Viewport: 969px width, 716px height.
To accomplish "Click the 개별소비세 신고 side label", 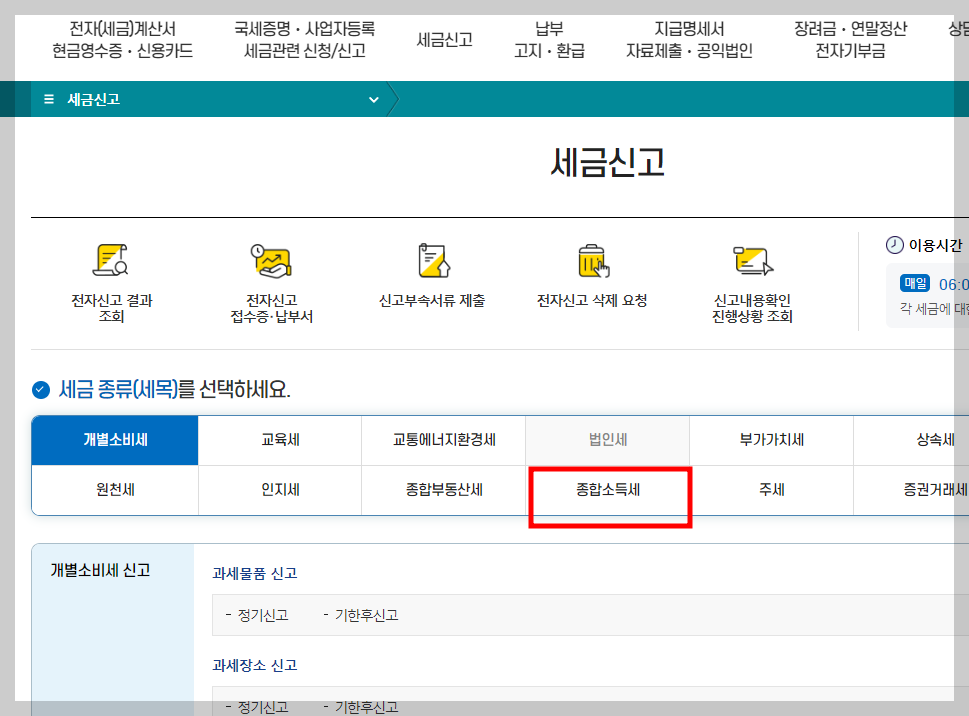I will [x=100, y=570].
